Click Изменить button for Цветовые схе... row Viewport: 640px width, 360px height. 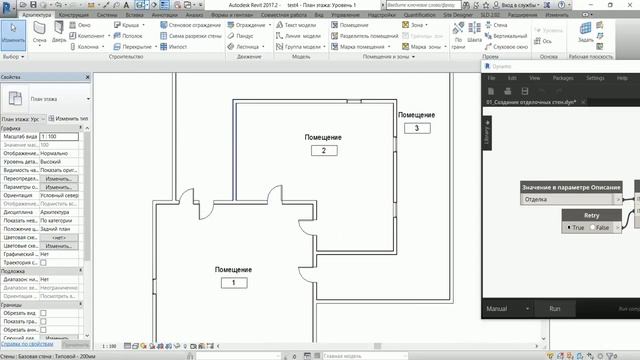[x=59, y=246]
